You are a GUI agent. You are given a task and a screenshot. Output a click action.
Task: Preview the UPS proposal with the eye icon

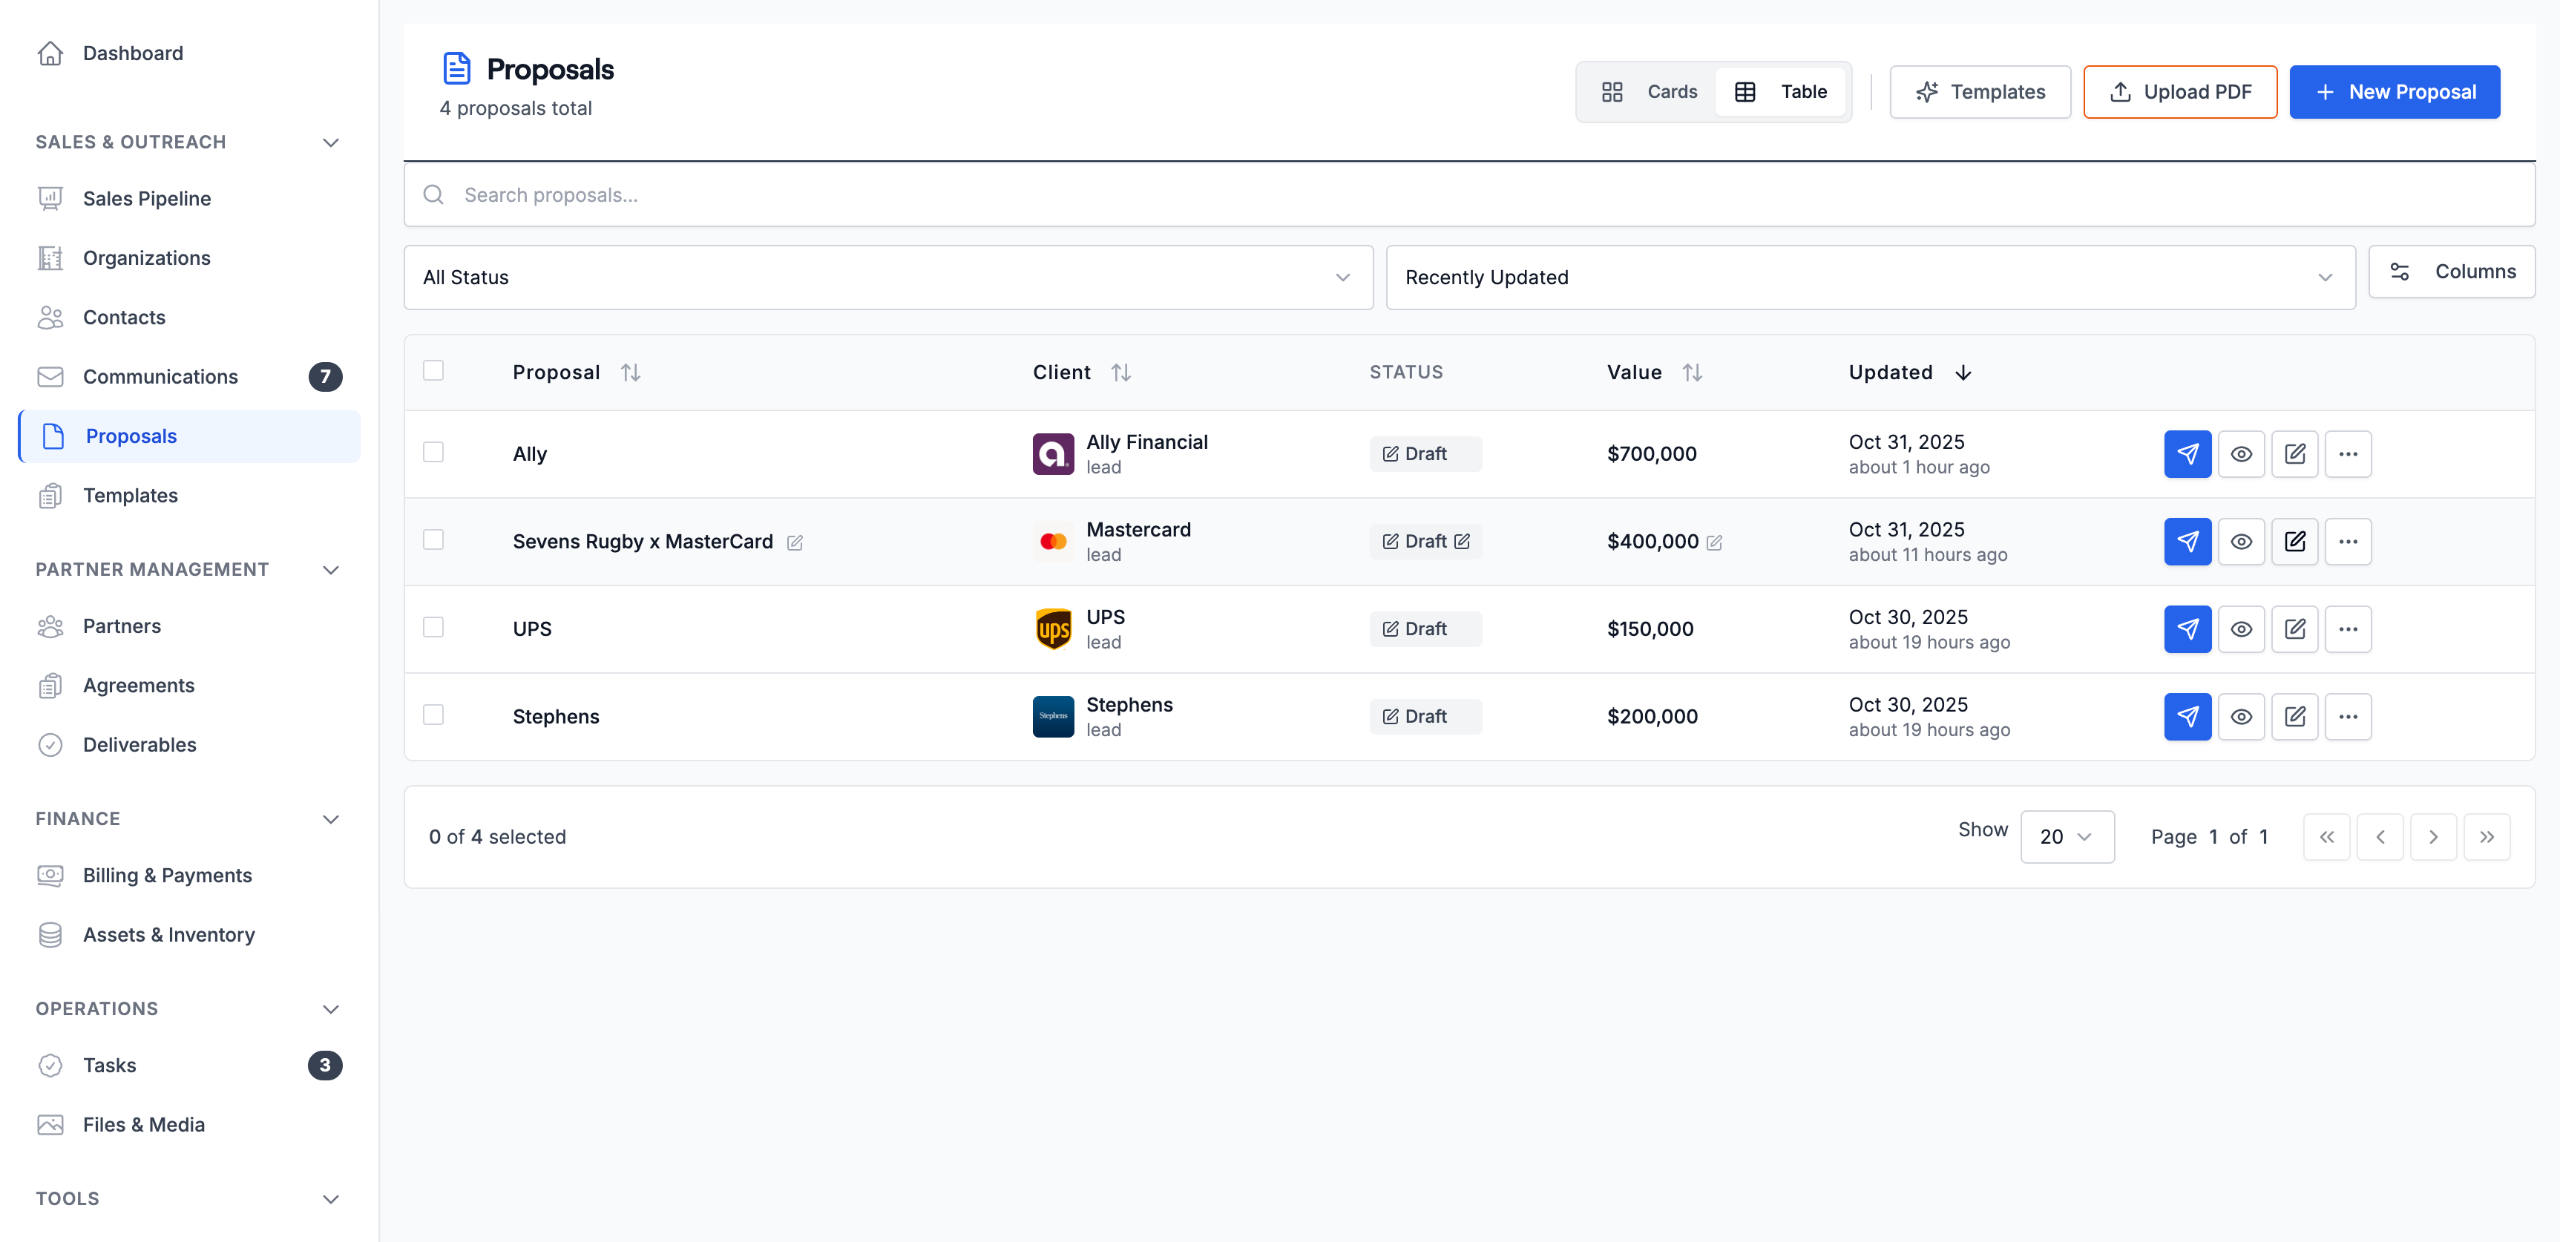pos(2241,629)
